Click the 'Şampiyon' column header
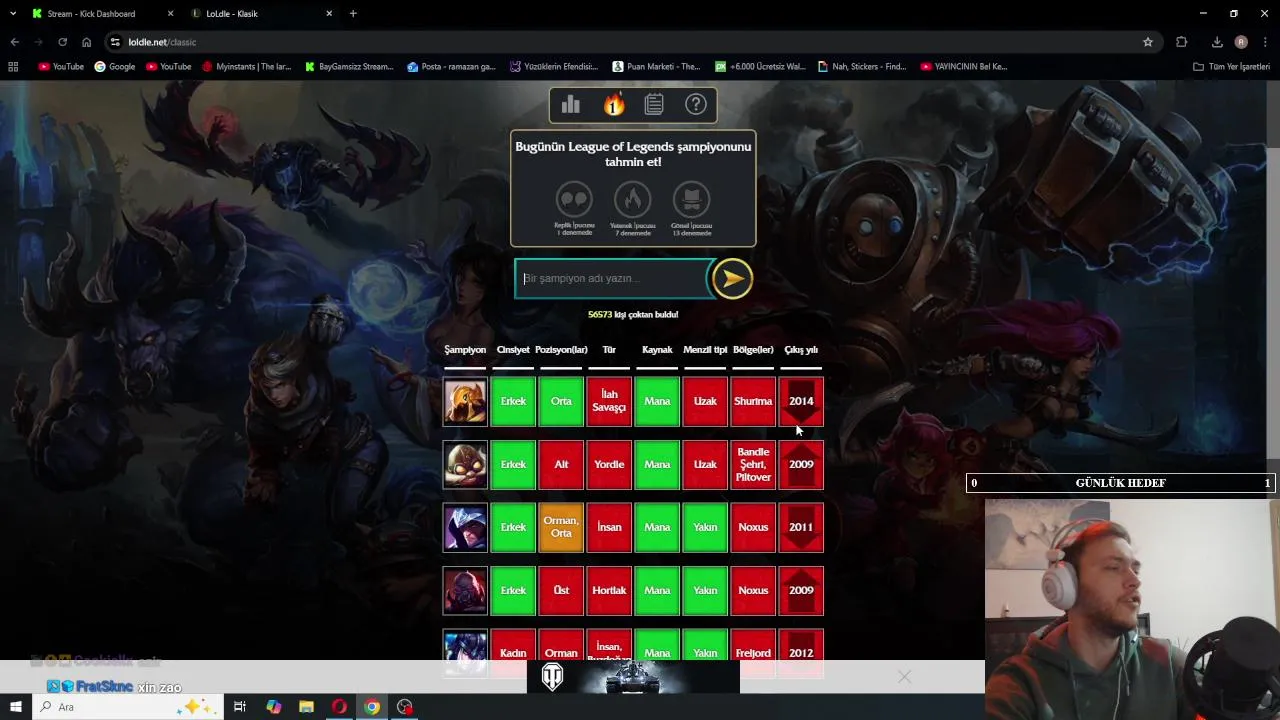The height and width of the screenshot is (720, 1280). (465, 350)
